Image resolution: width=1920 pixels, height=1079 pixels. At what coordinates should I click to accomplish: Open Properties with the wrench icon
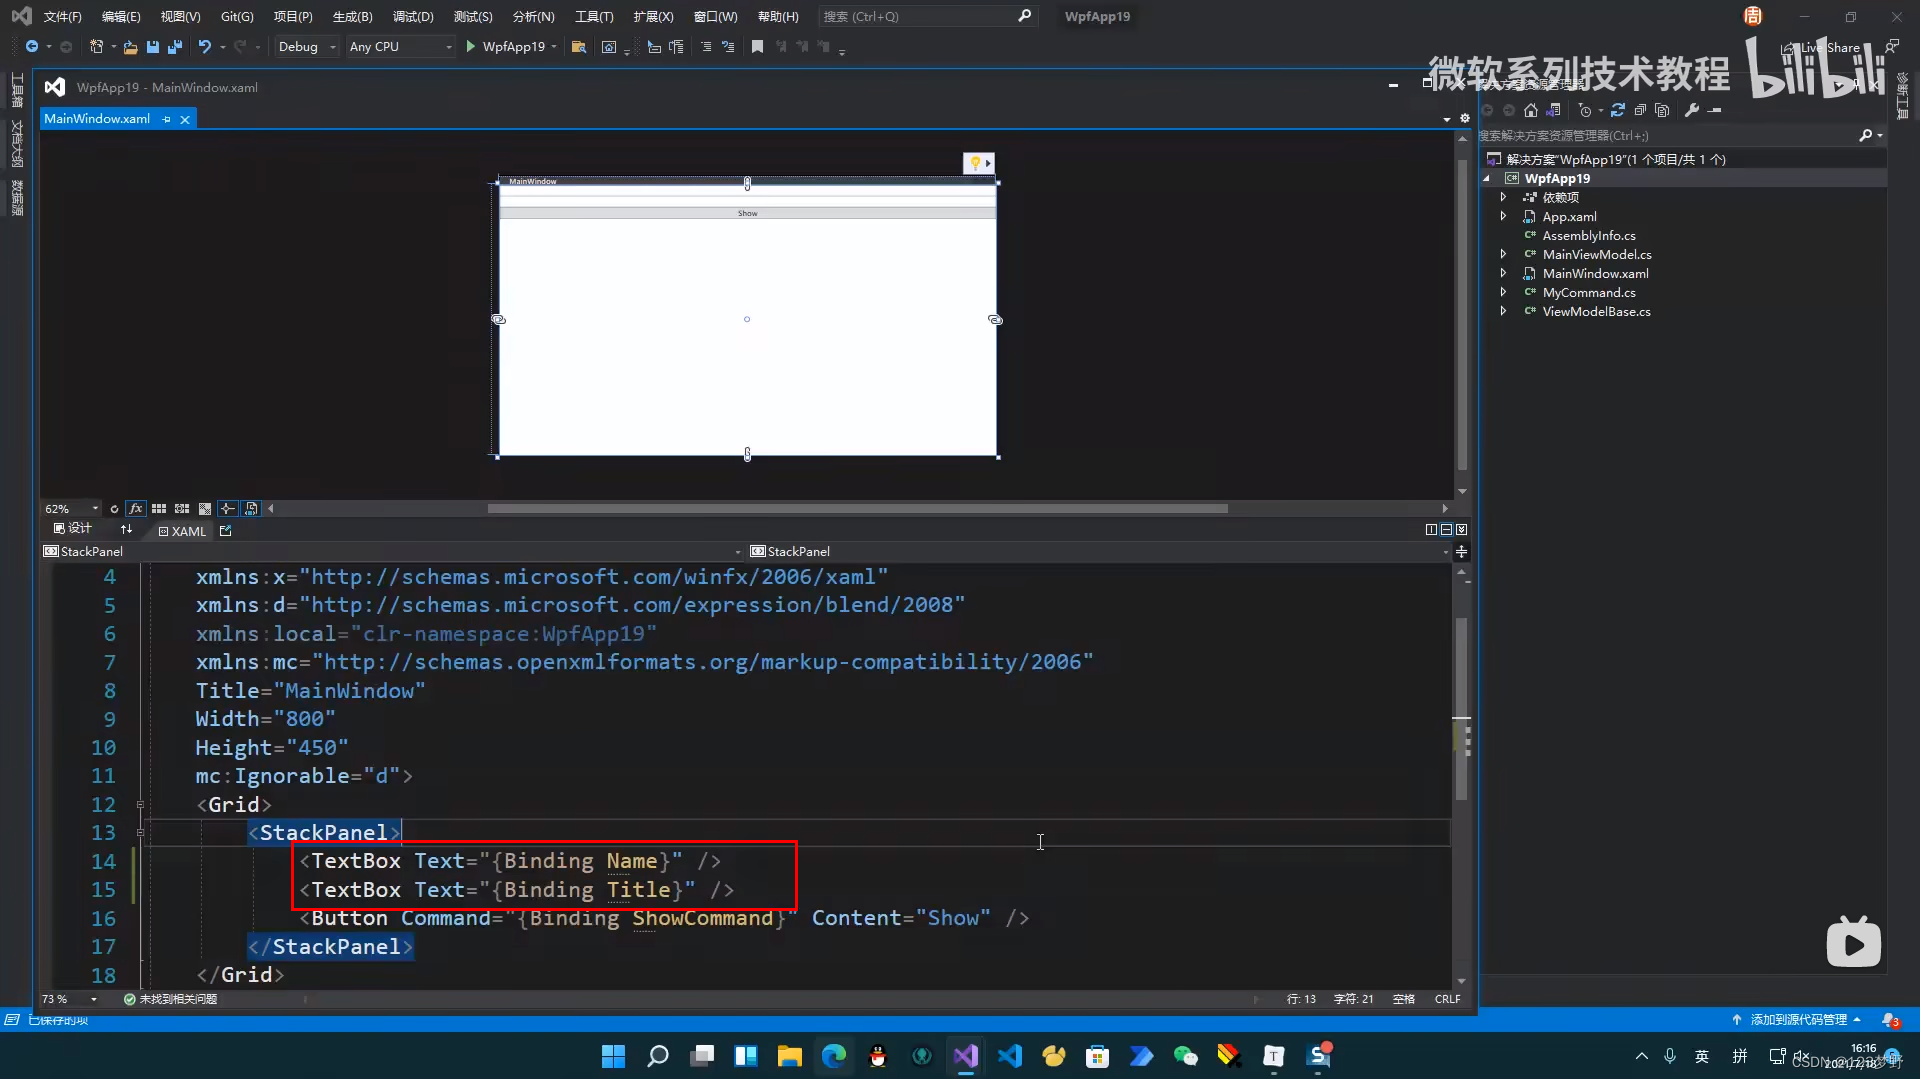pos(1692,111)
